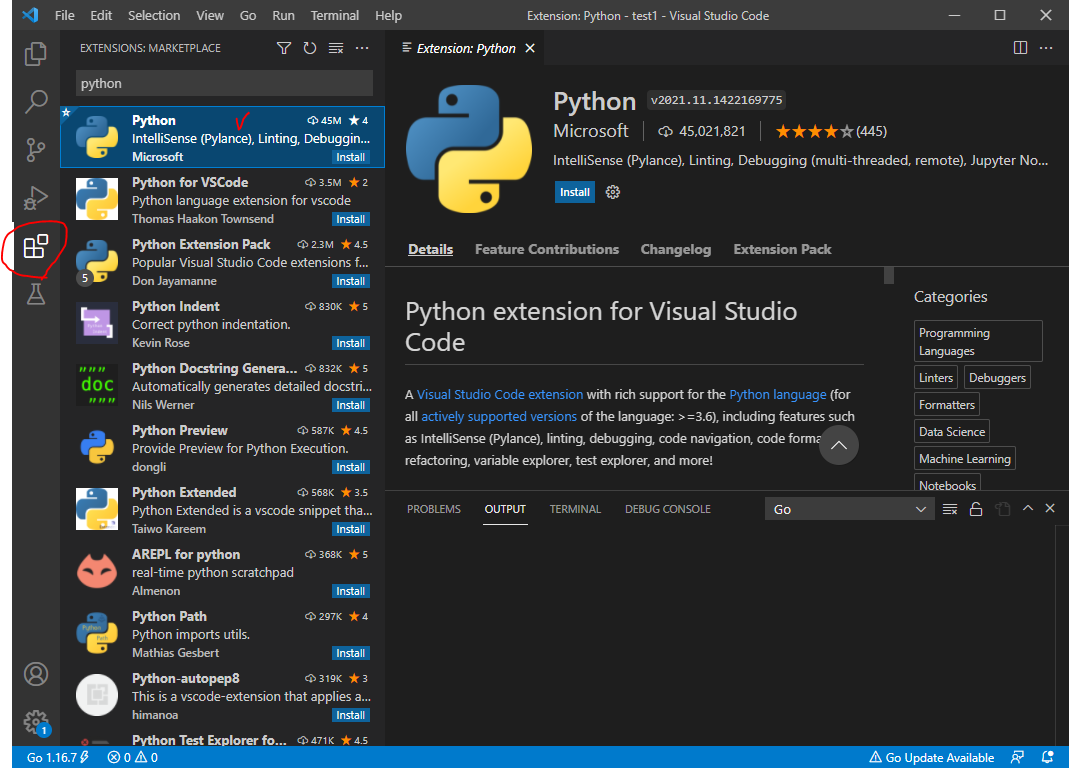Click Go 1.16.7 version in status bar
The height and width of the screenshot is (768, 1069).
(x=57, y=757)
